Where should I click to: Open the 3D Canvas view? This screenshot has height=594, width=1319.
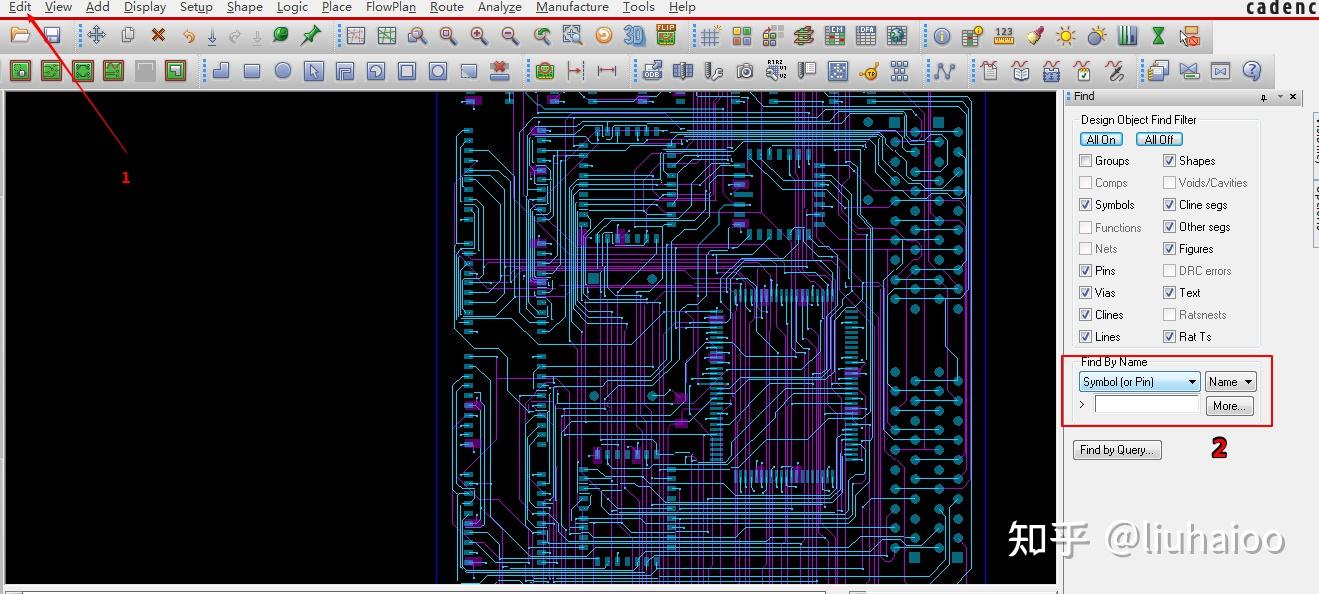(633, 36)
